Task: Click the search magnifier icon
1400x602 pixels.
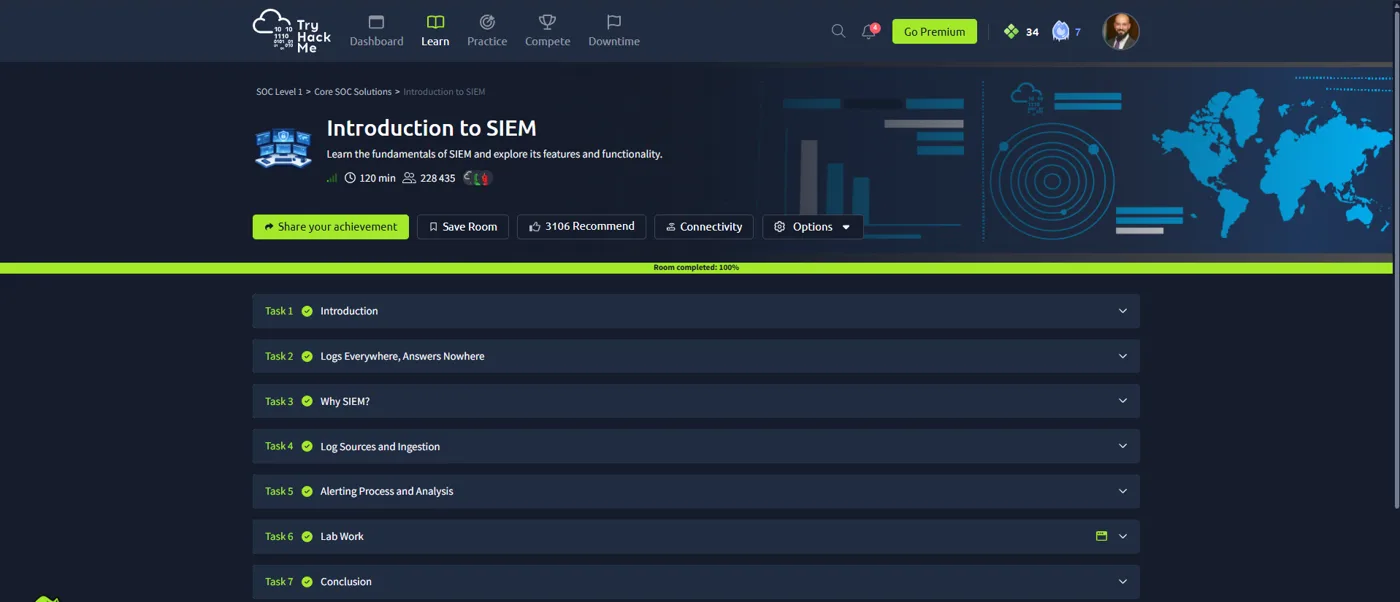Action: tap(838, 31)
